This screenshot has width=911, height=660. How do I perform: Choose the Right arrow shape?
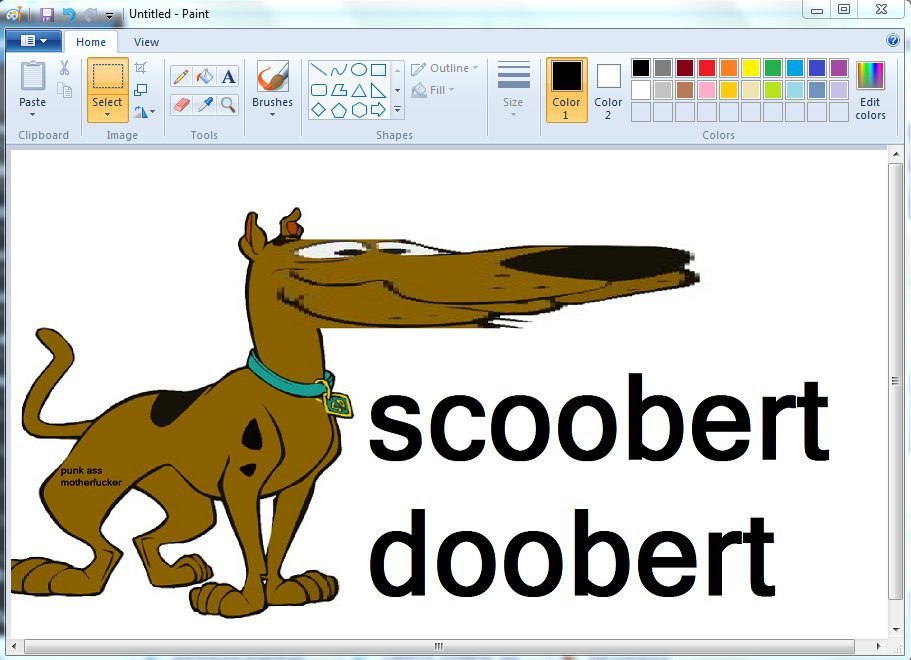tap(379, 109)
